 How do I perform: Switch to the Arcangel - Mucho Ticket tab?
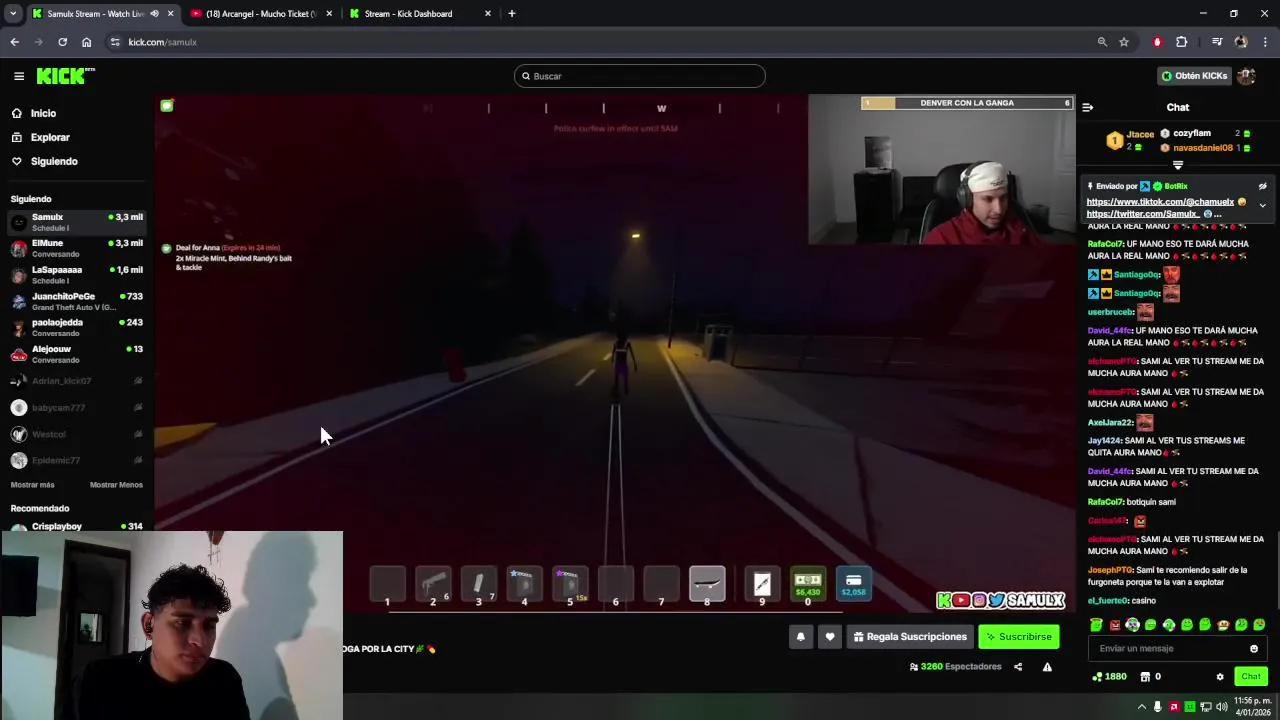click(x=260, y=13)
